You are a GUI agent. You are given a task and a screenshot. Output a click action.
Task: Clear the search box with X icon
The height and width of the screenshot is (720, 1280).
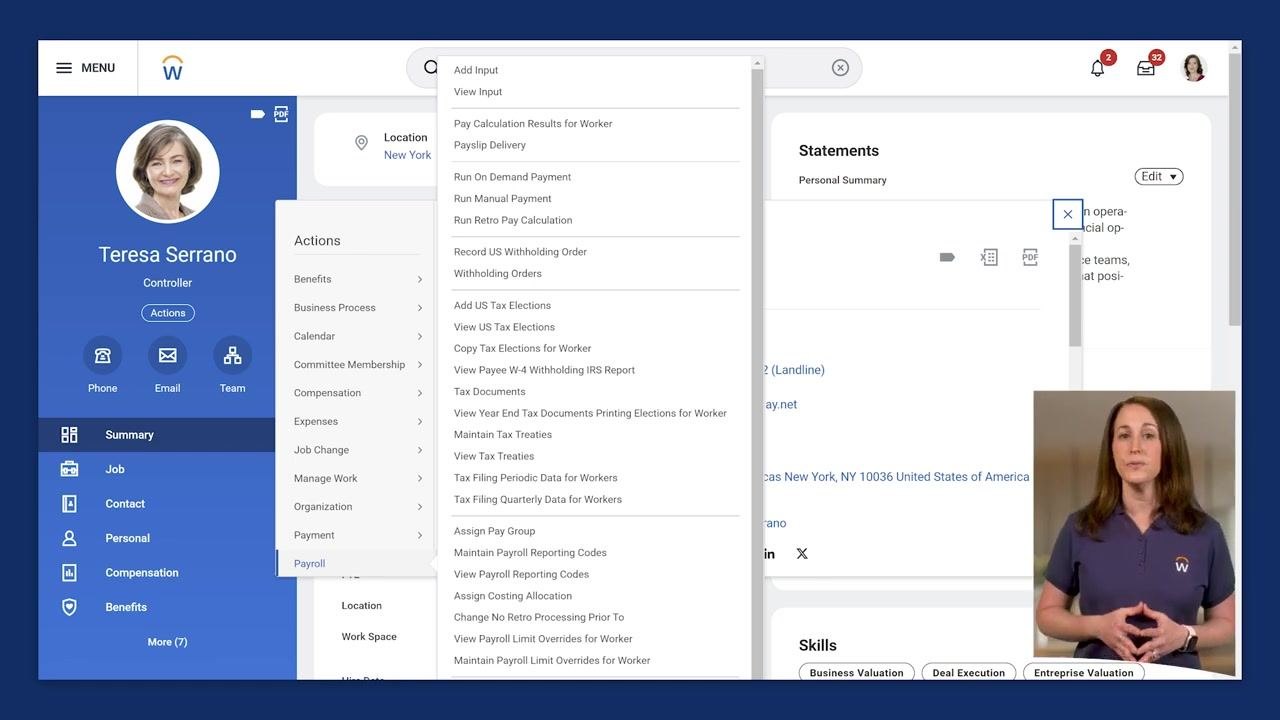[x=840, y=68]
